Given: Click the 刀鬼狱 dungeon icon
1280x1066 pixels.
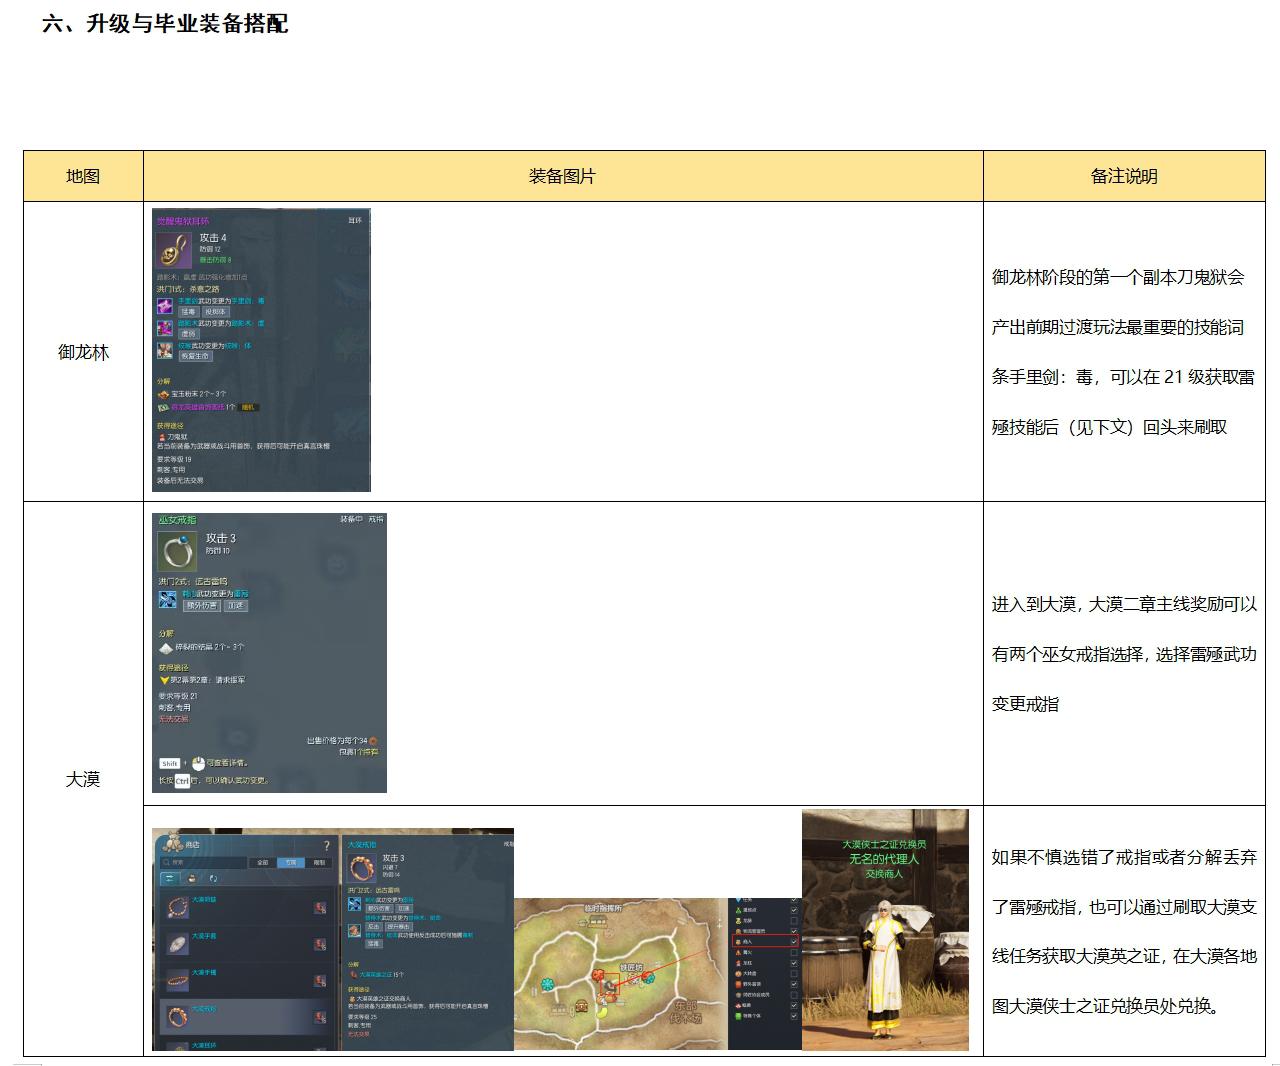Looking at the screenshot, I should 162,437.
